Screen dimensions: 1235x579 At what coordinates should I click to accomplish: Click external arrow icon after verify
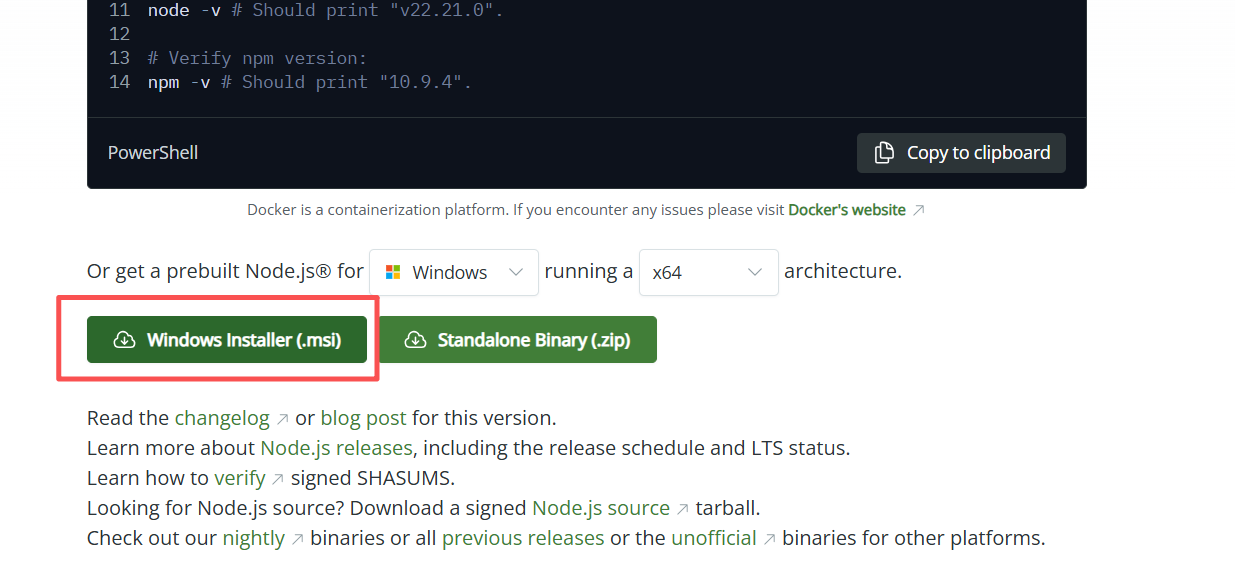tap(278, 479)
